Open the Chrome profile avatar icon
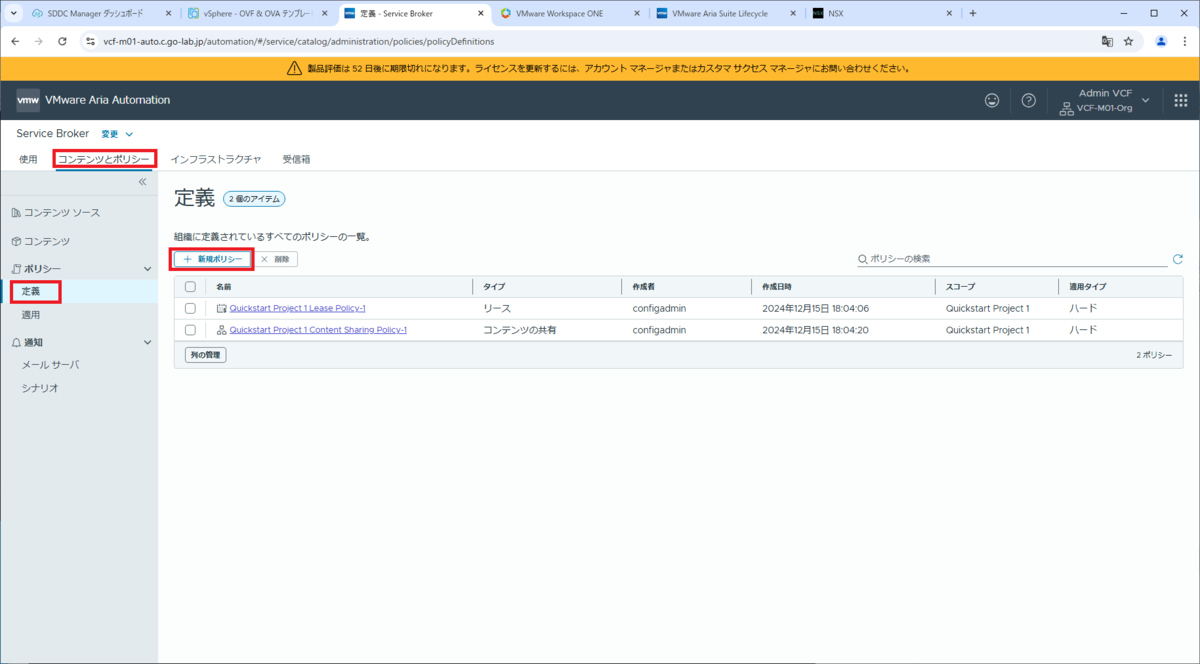 click(x=1161, y=41)
